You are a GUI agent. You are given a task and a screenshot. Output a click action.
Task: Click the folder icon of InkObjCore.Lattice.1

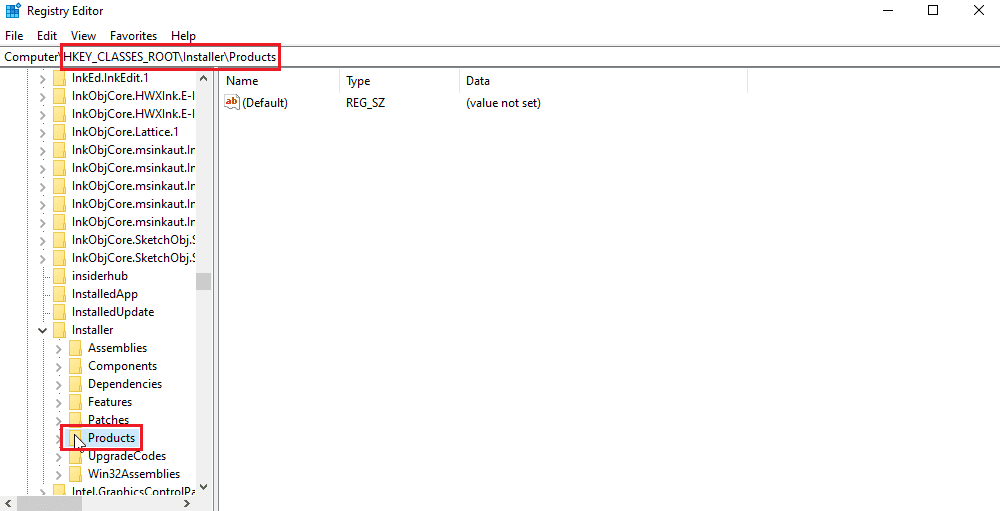[x=59, y=132]
